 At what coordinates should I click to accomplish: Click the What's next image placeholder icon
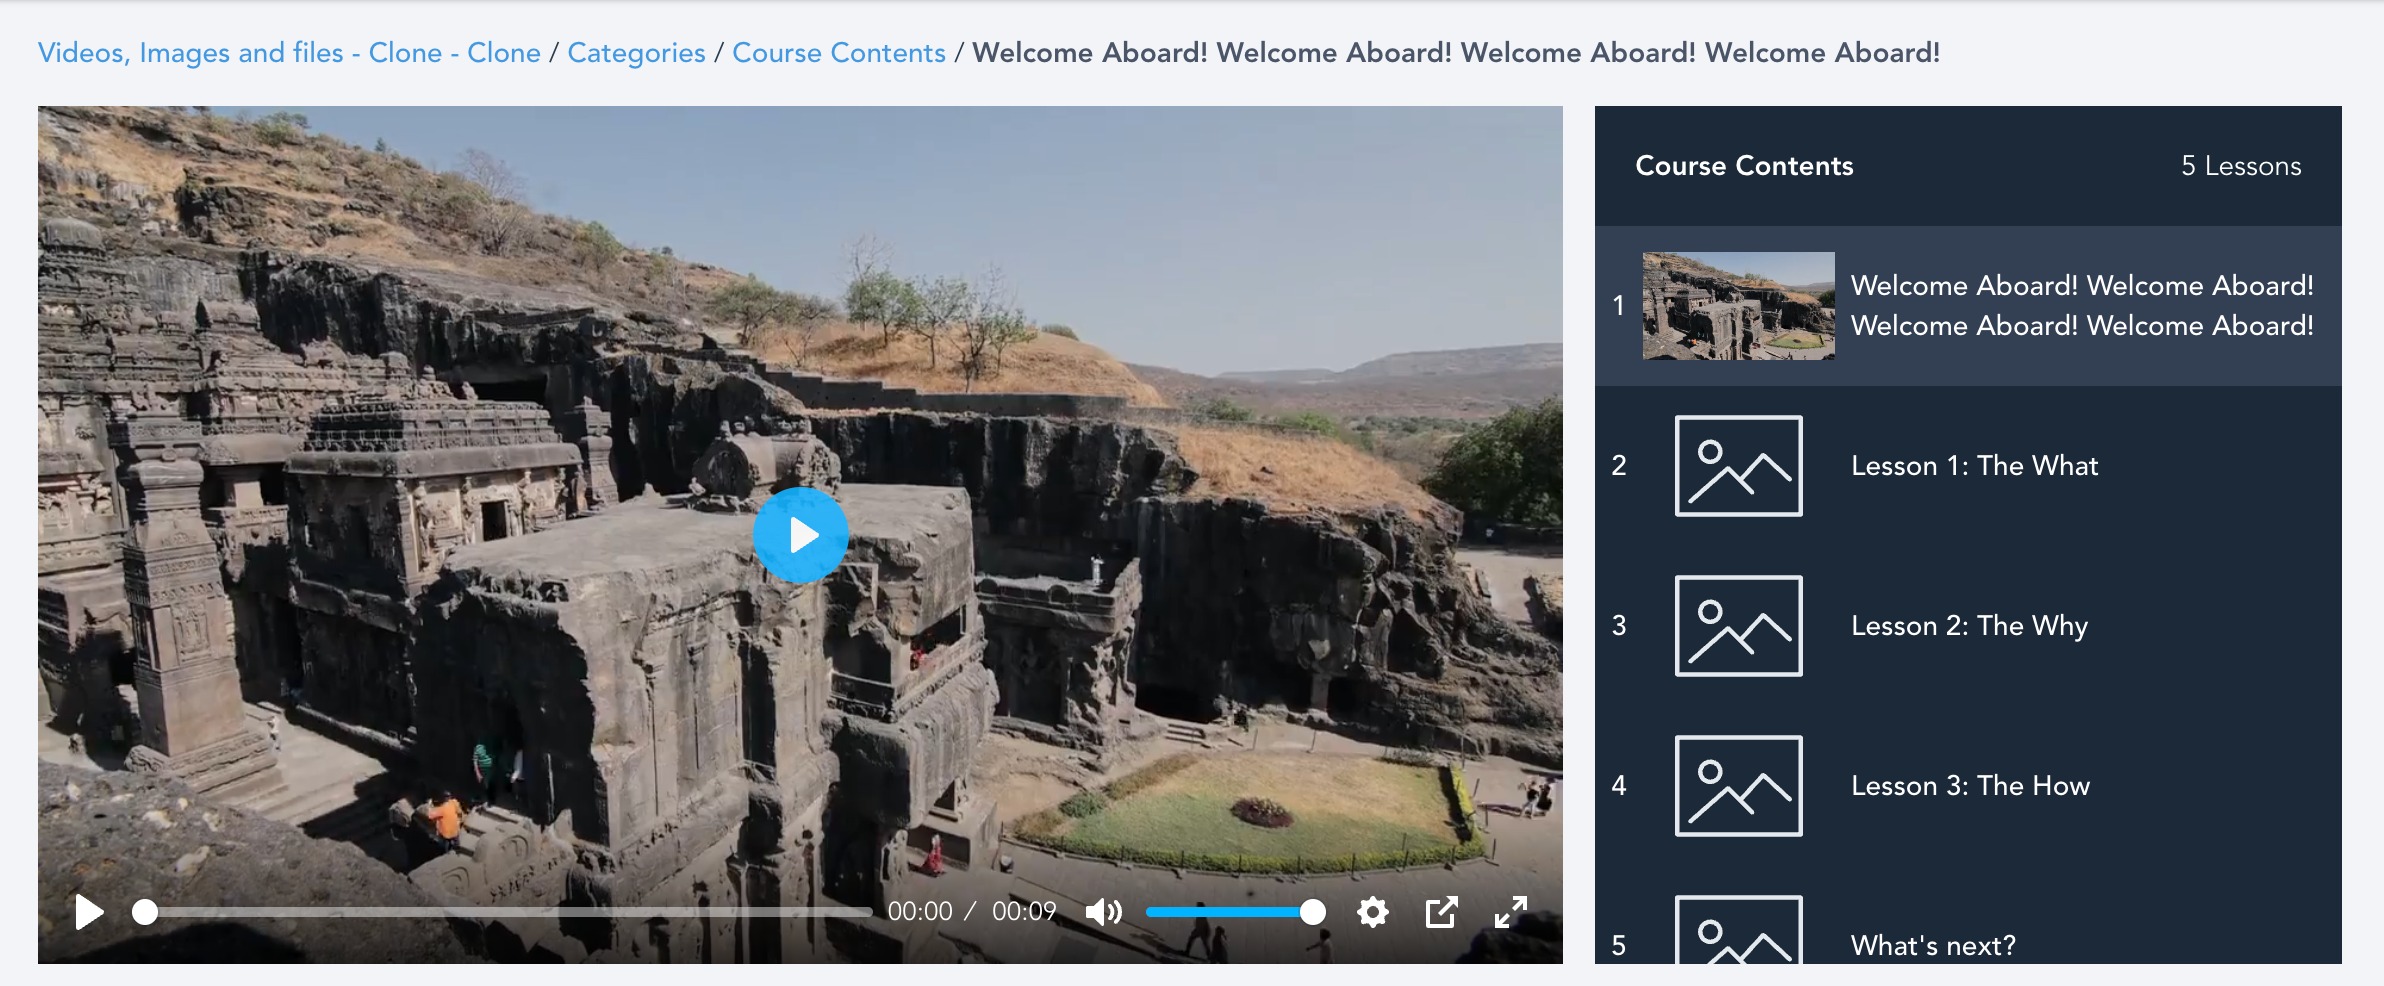tap(1739, 930)
